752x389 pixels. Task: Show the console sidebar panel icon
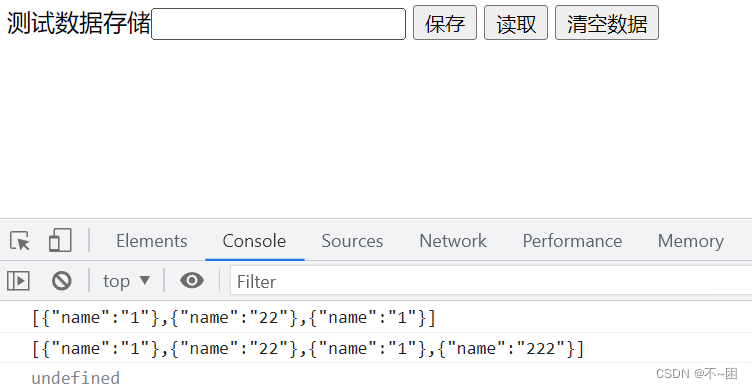[x=18, y=281]
